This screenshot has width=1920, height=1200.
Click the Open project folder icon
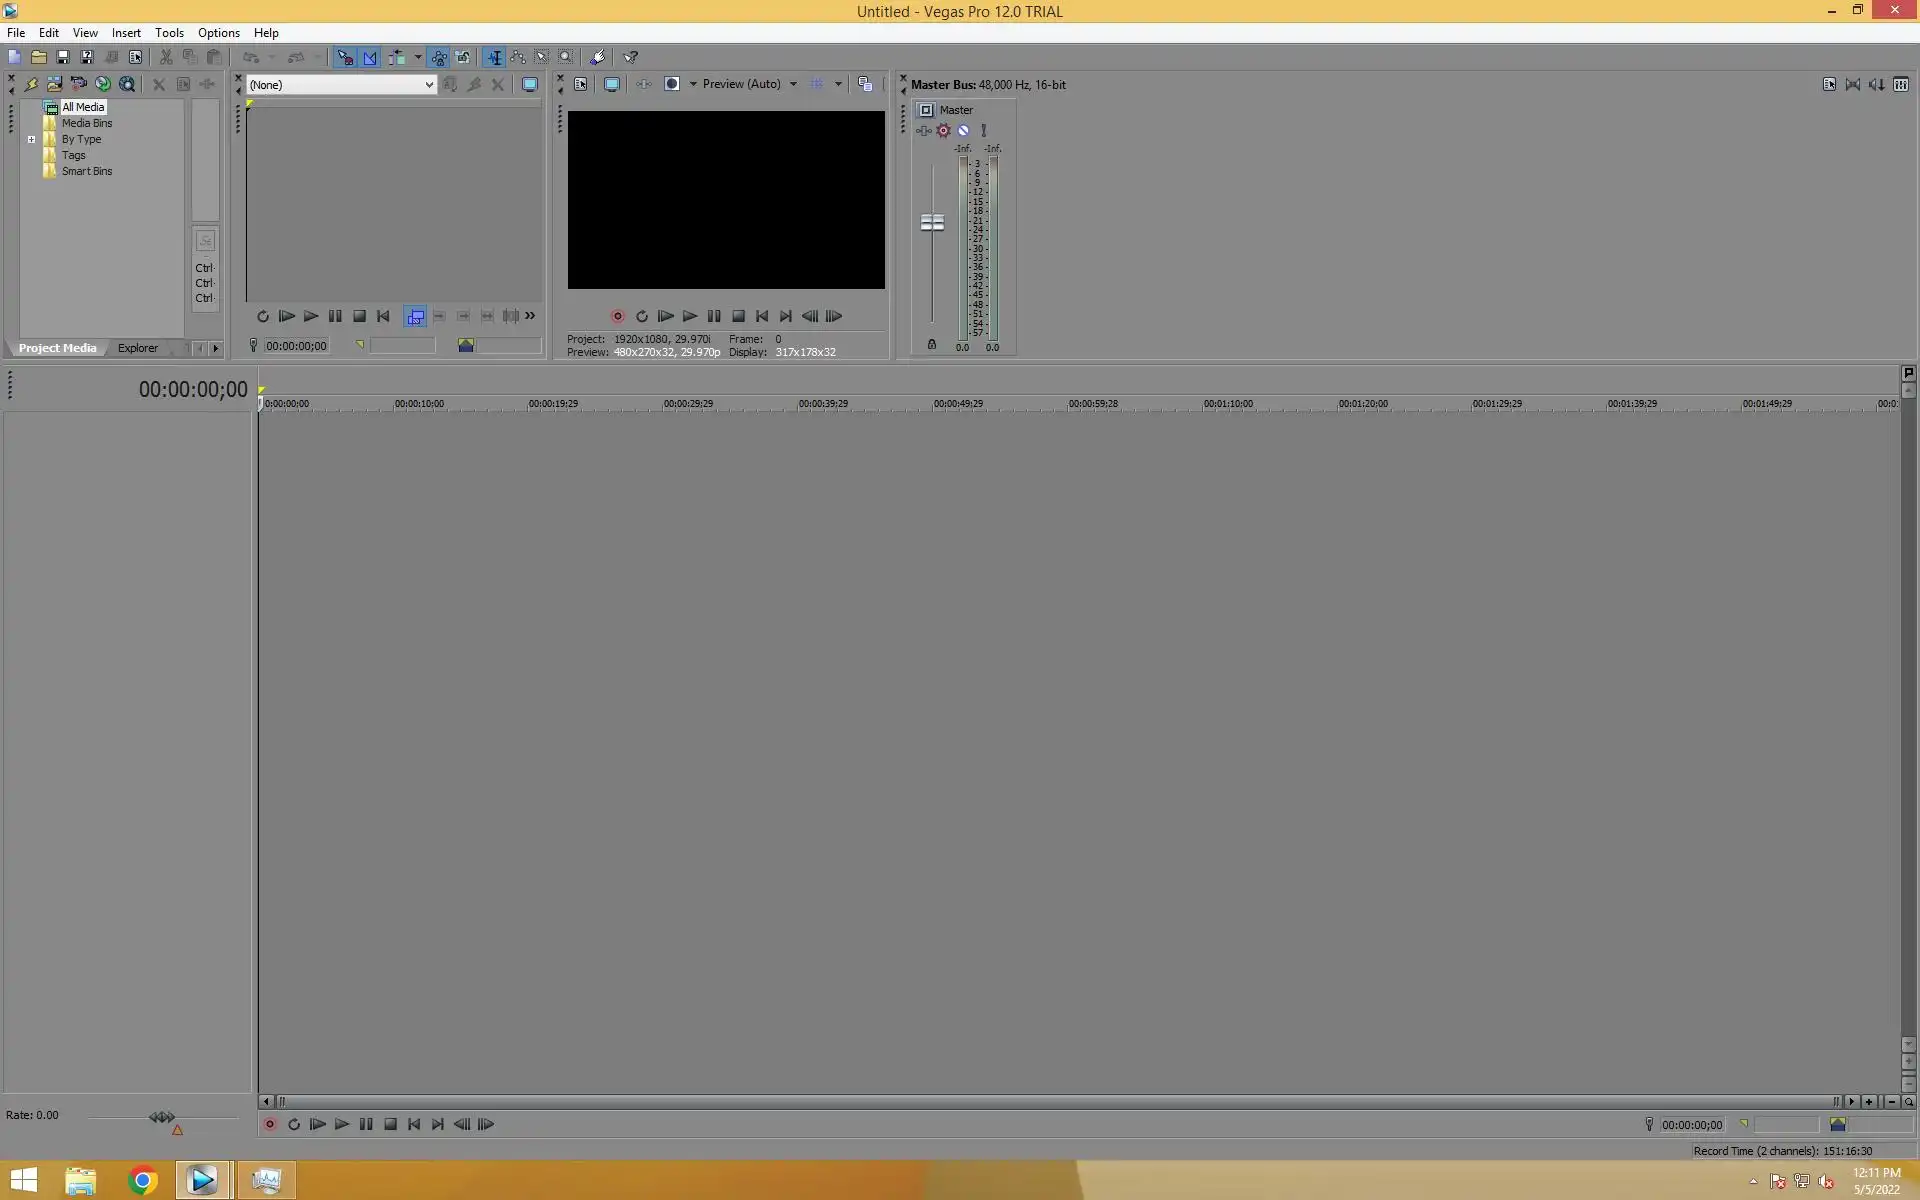pos(38,57)
